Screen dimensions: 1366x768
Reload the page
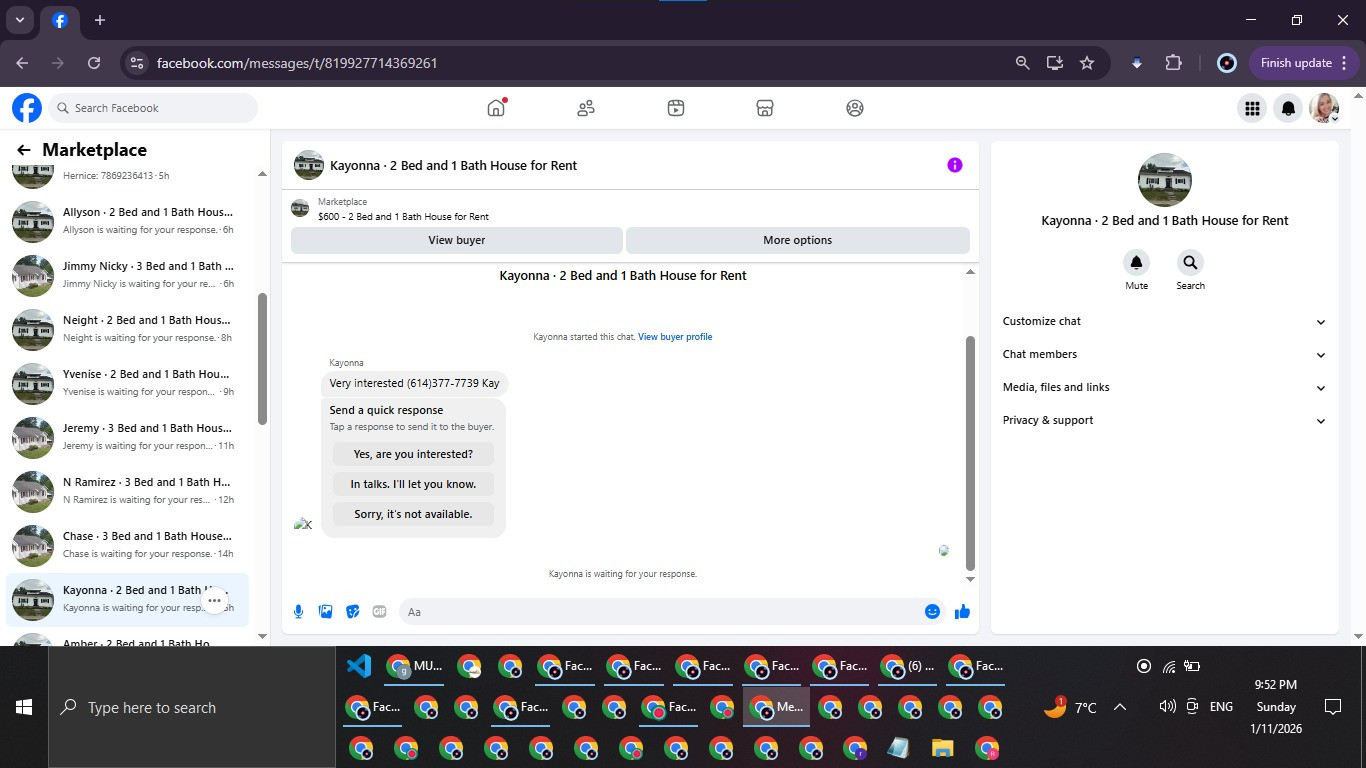point(94,63)
